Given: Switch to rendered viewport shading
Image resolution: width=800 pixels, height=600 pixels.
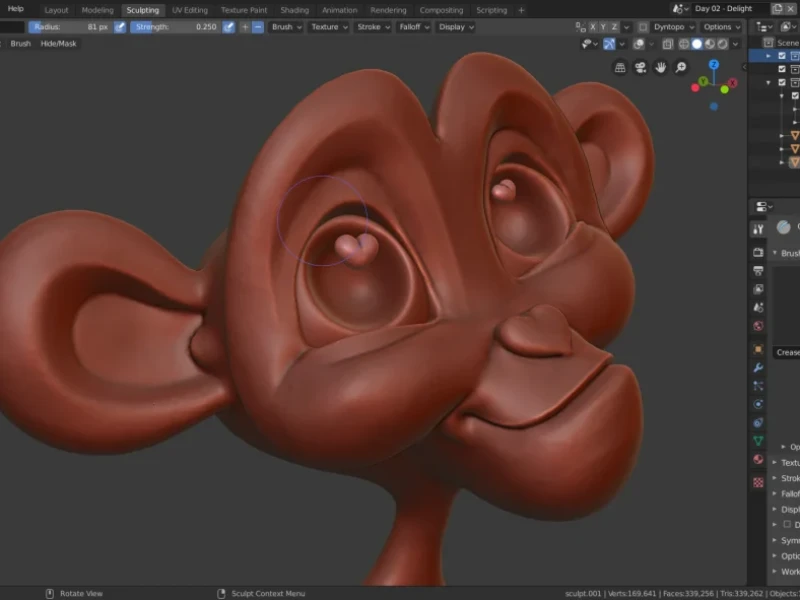Looking at the screenshot, I should (722, 44).
